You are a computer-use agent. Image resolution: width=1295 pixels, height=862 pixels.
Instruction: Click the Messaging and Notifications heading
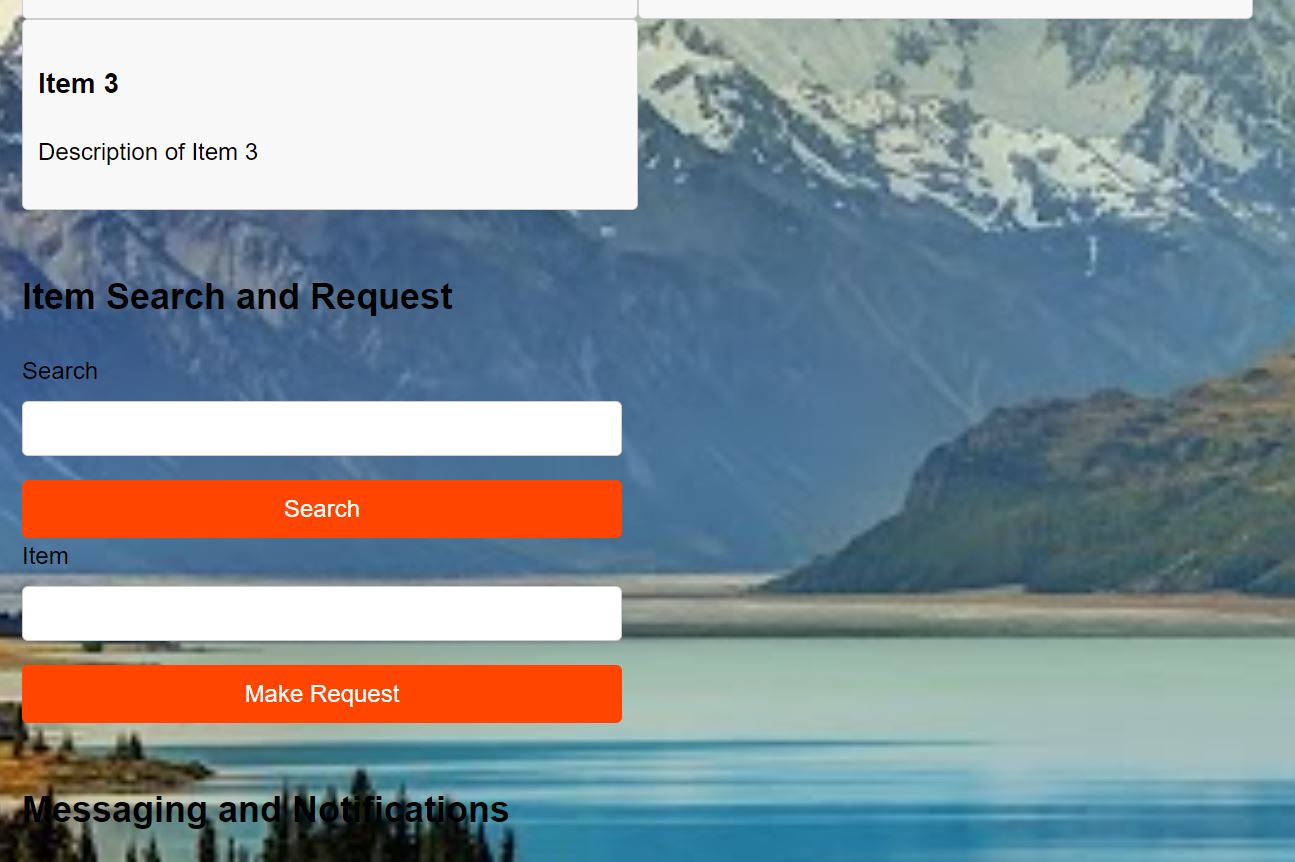coord(265,809)
